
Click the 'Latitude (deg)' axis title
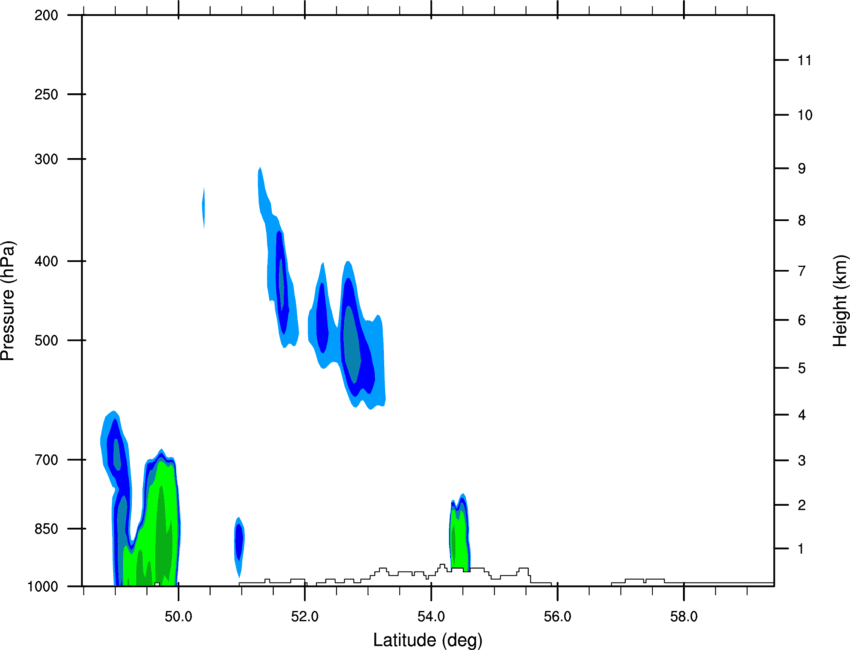coord(427,640)
